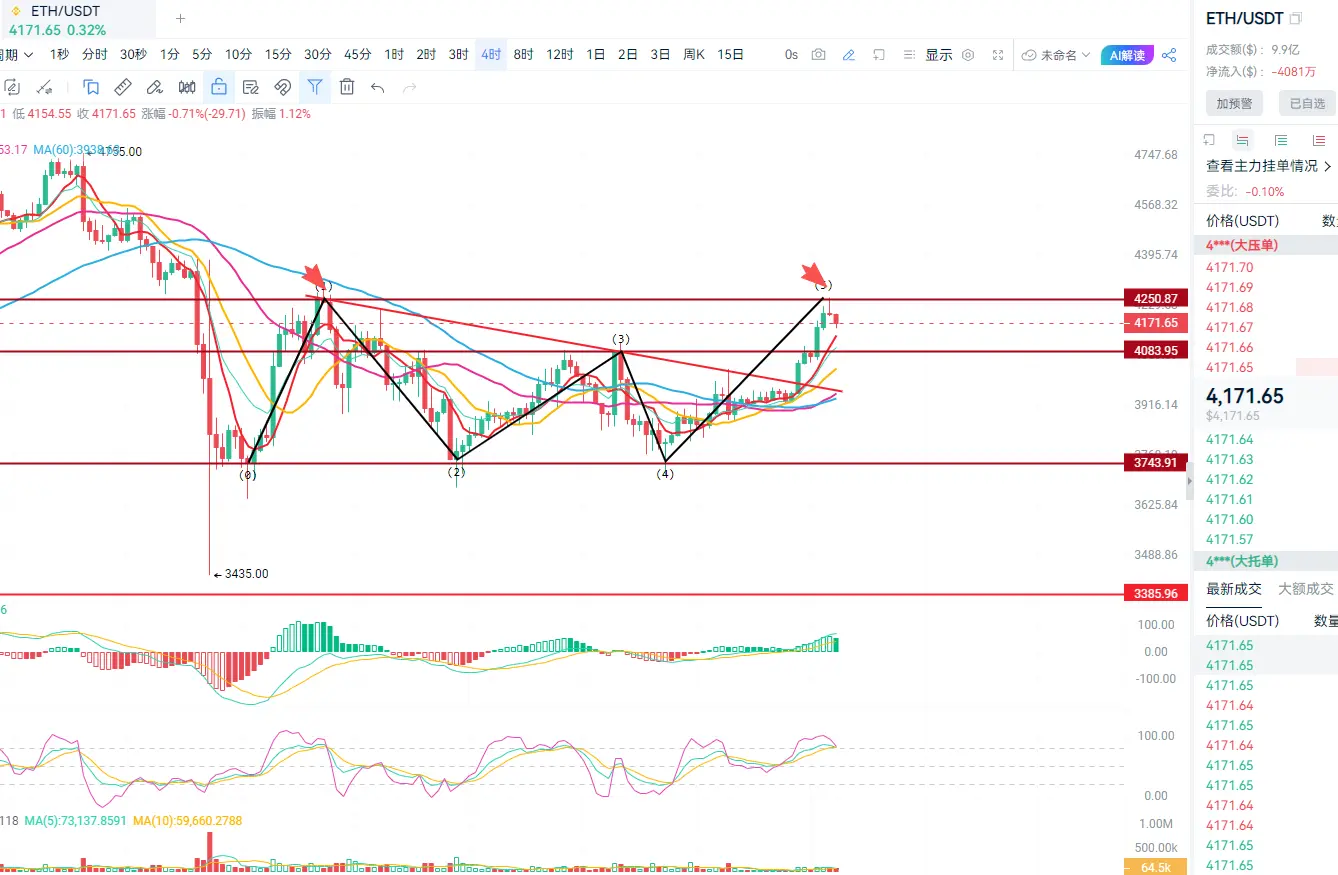1338x875 pixels.
Task: Select the 10分 timeframe
Action: [238, 55]
